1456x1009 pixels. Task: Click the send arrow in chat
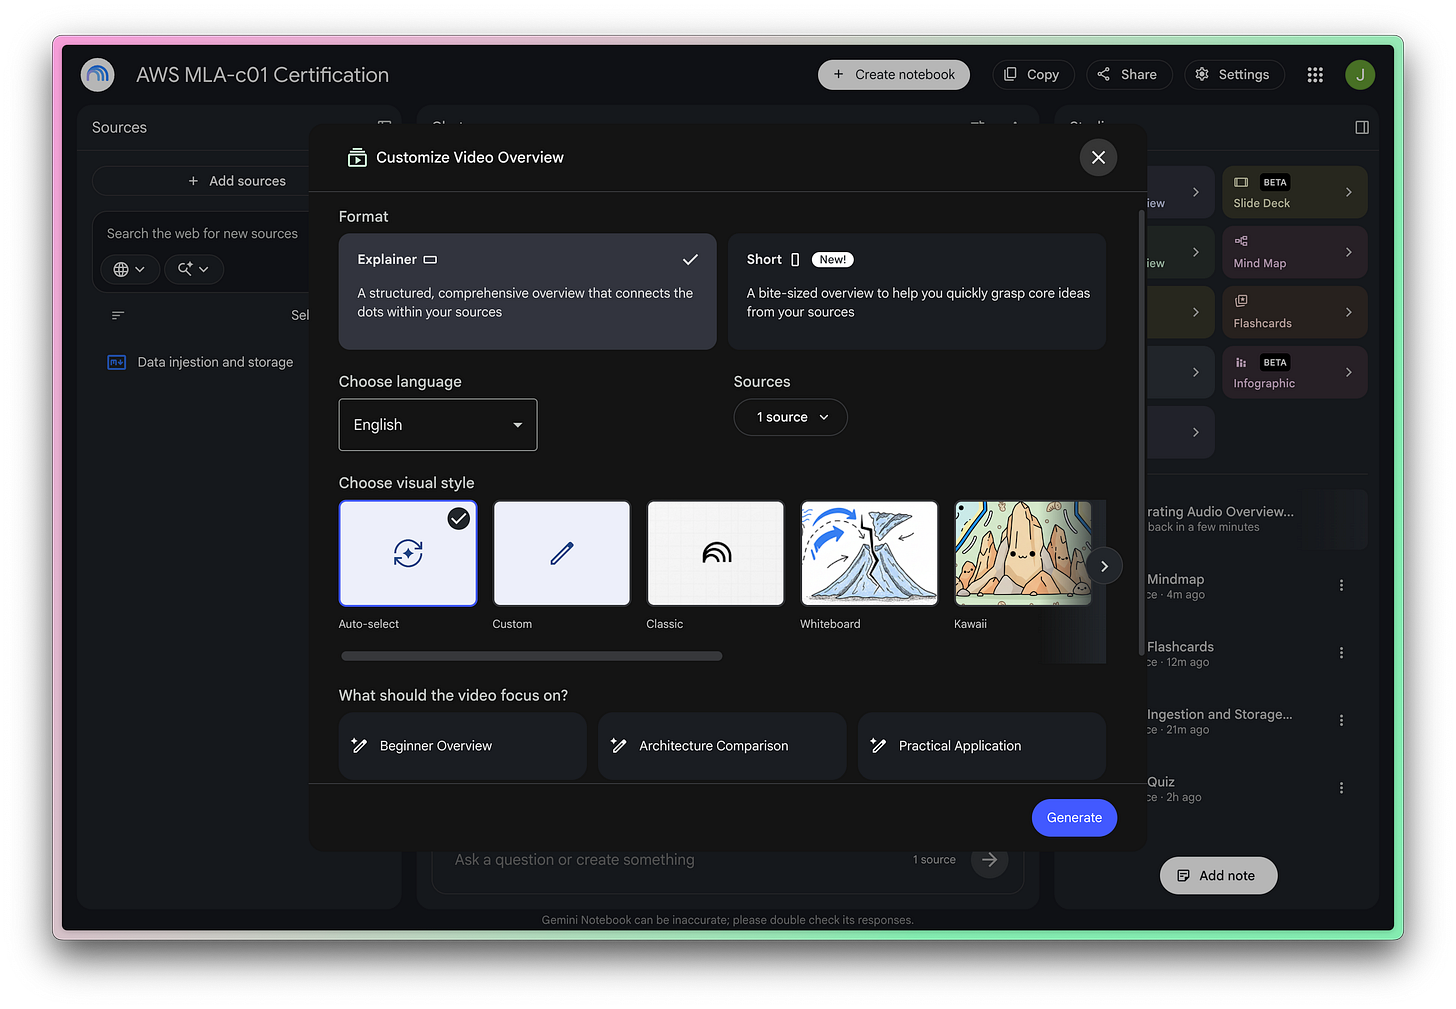click(989, 860)
